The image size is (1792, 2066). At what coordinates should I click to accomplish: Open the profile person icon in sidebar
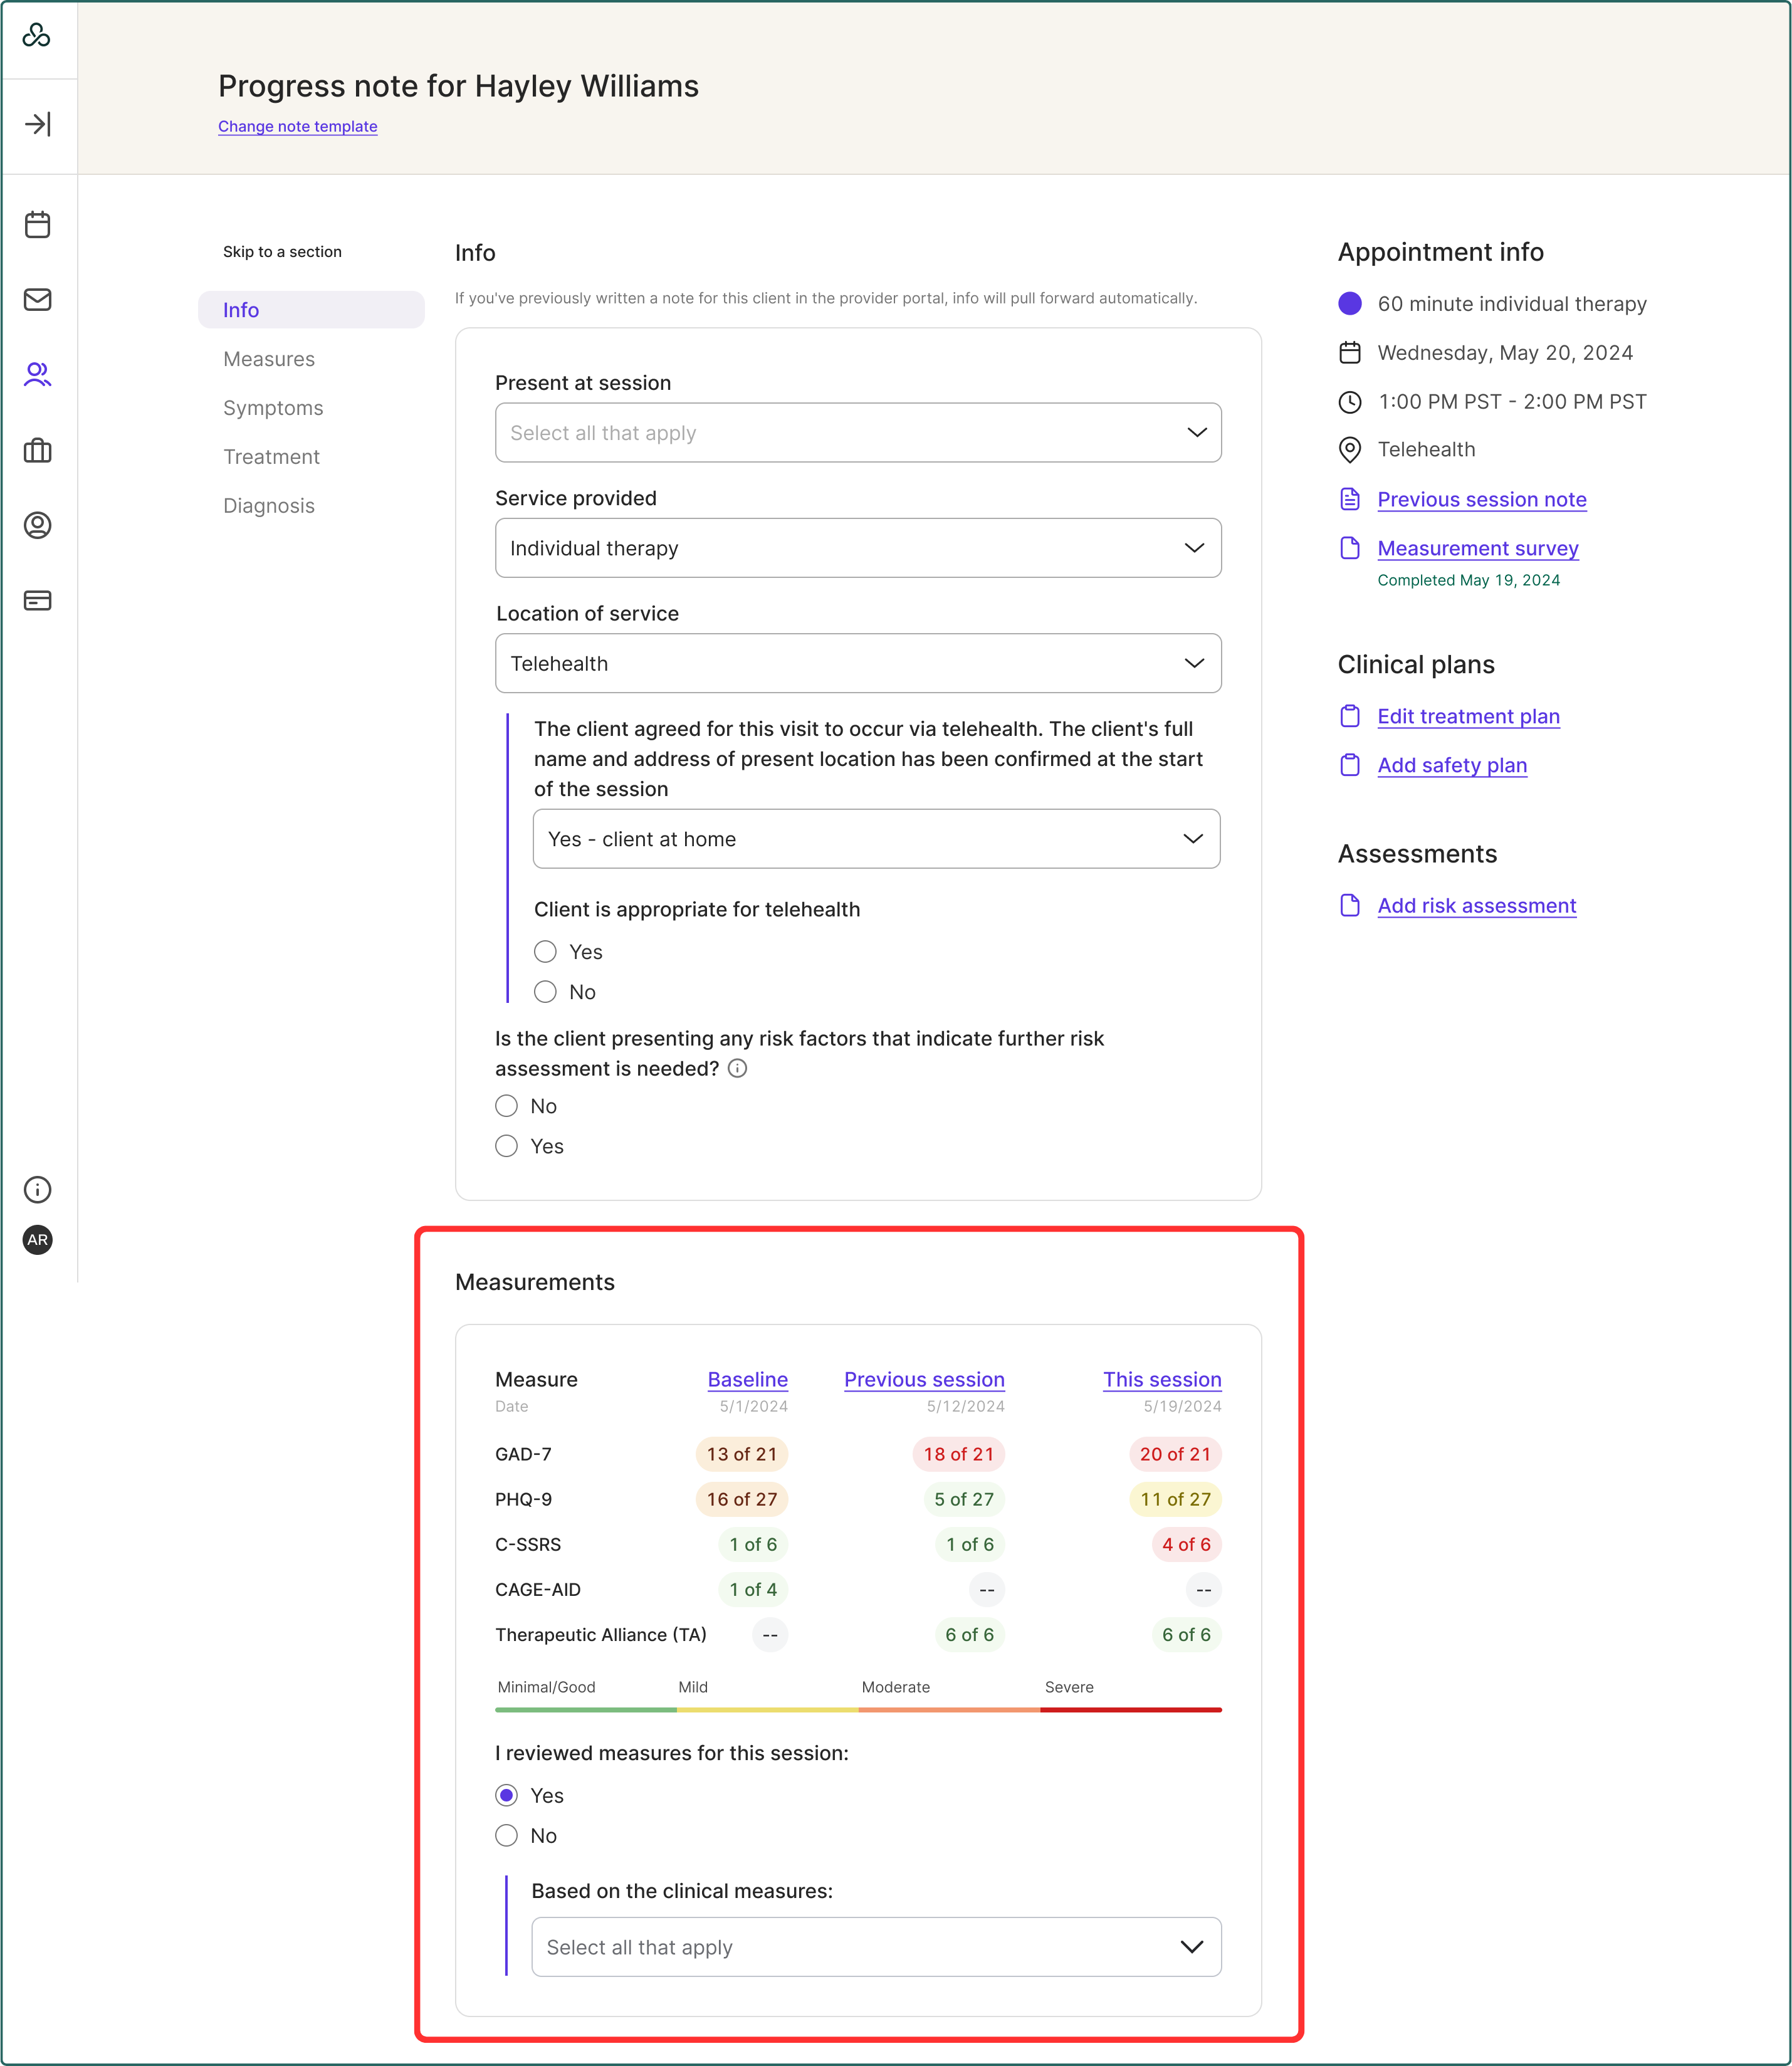(x=37, y=525)
